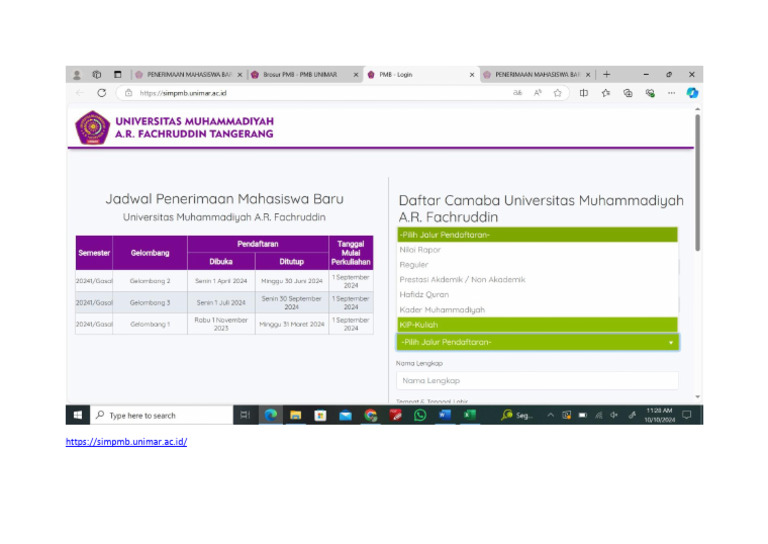Open Google Chrome from taskbar
The width and height of the screenshot is (768, 544).
(x=371, y=415)
